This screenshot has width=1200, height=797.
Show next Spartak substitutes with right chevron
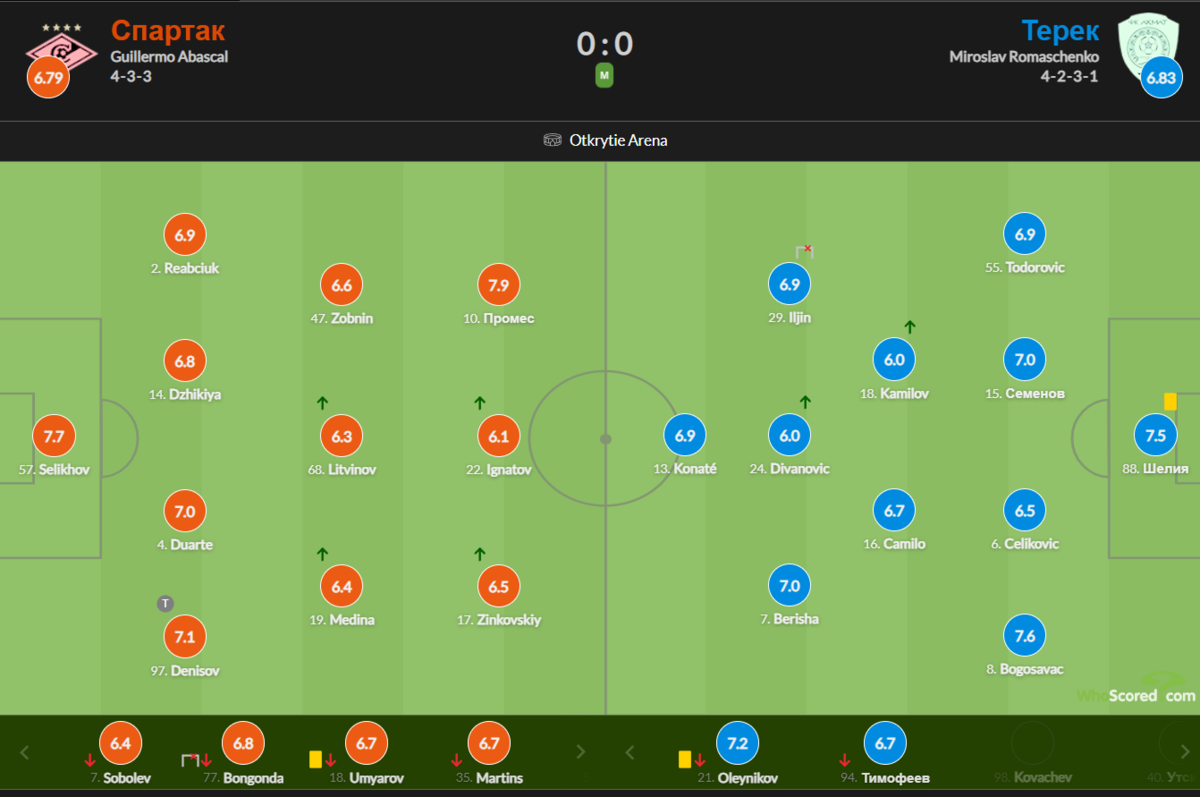point(580,752)
